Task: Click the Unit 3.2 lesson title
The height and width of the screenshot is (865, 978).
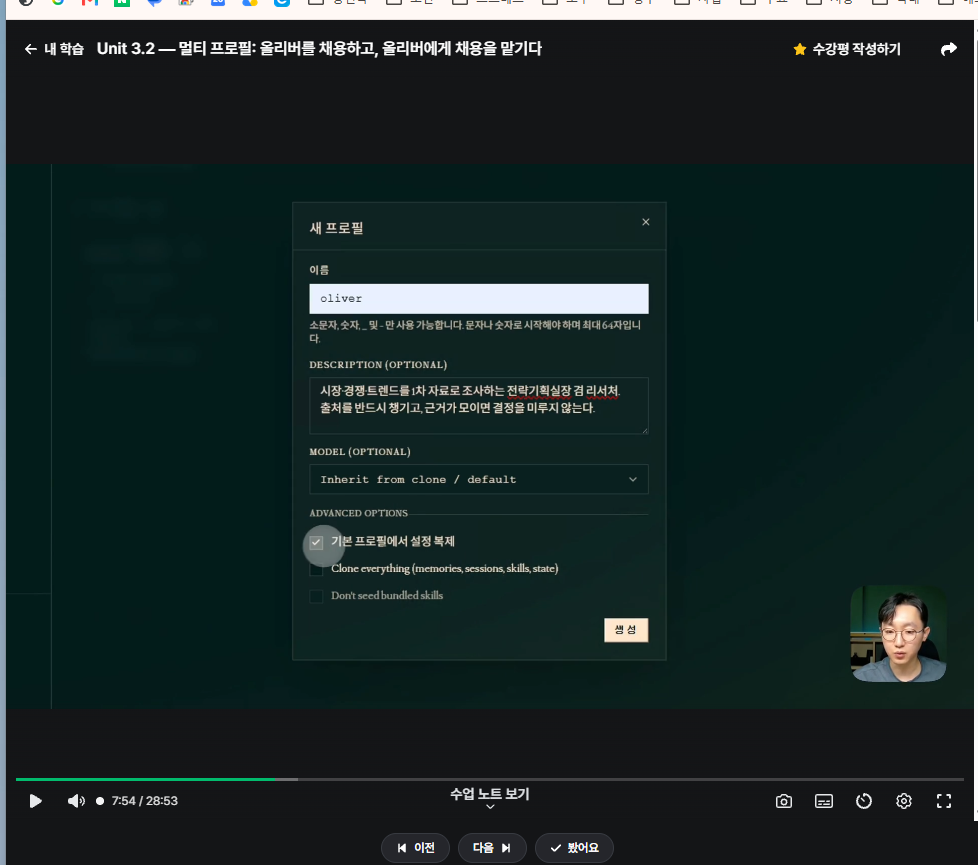Action: (x=319, y=49)
